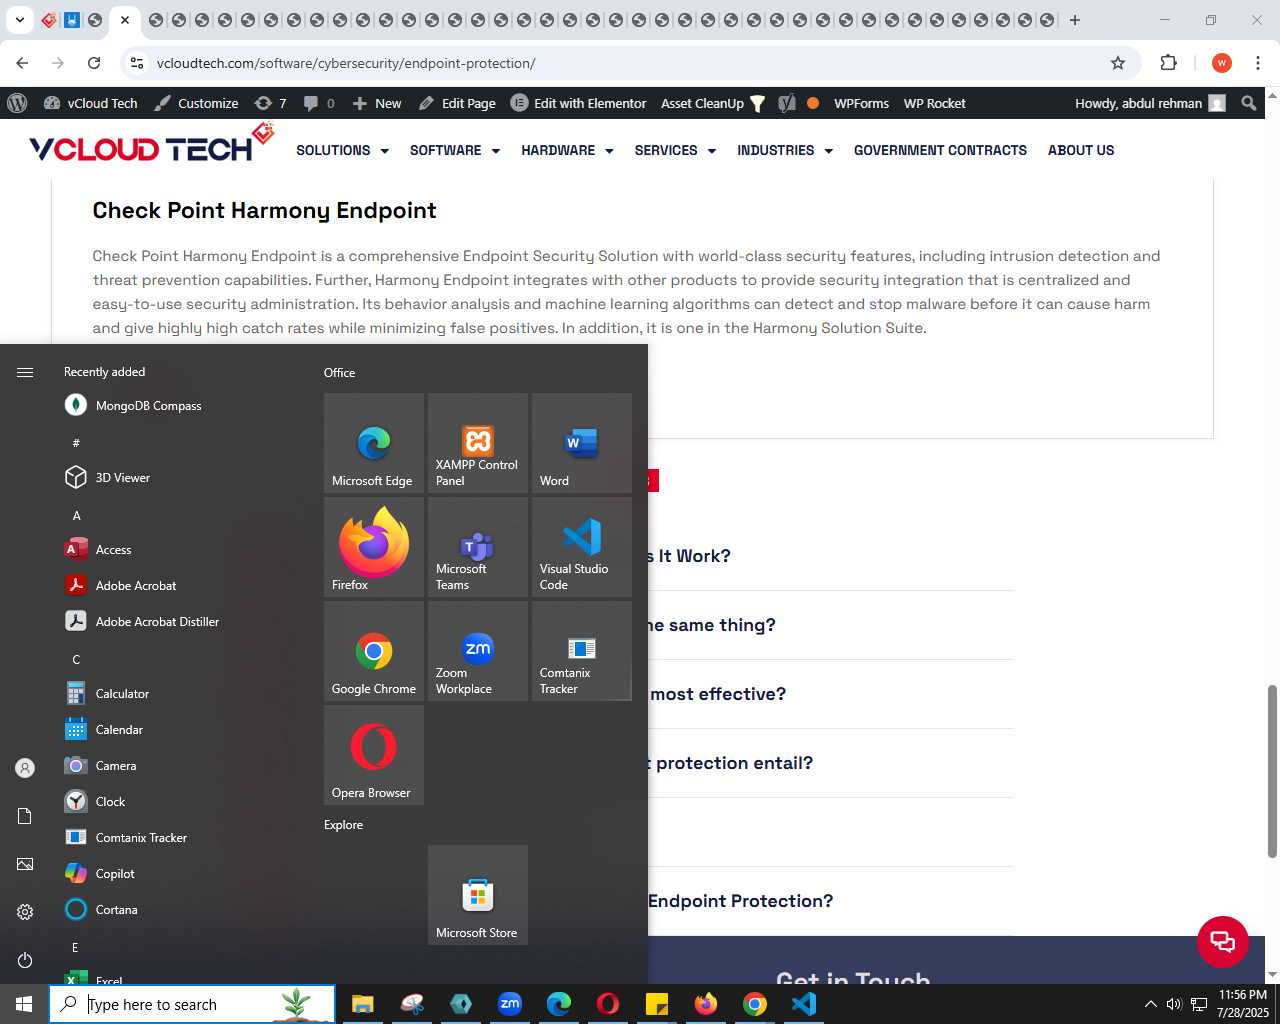Open Microsoft Store tile
This screenshot has width=1280, height=1024.
tap(478, 894)
